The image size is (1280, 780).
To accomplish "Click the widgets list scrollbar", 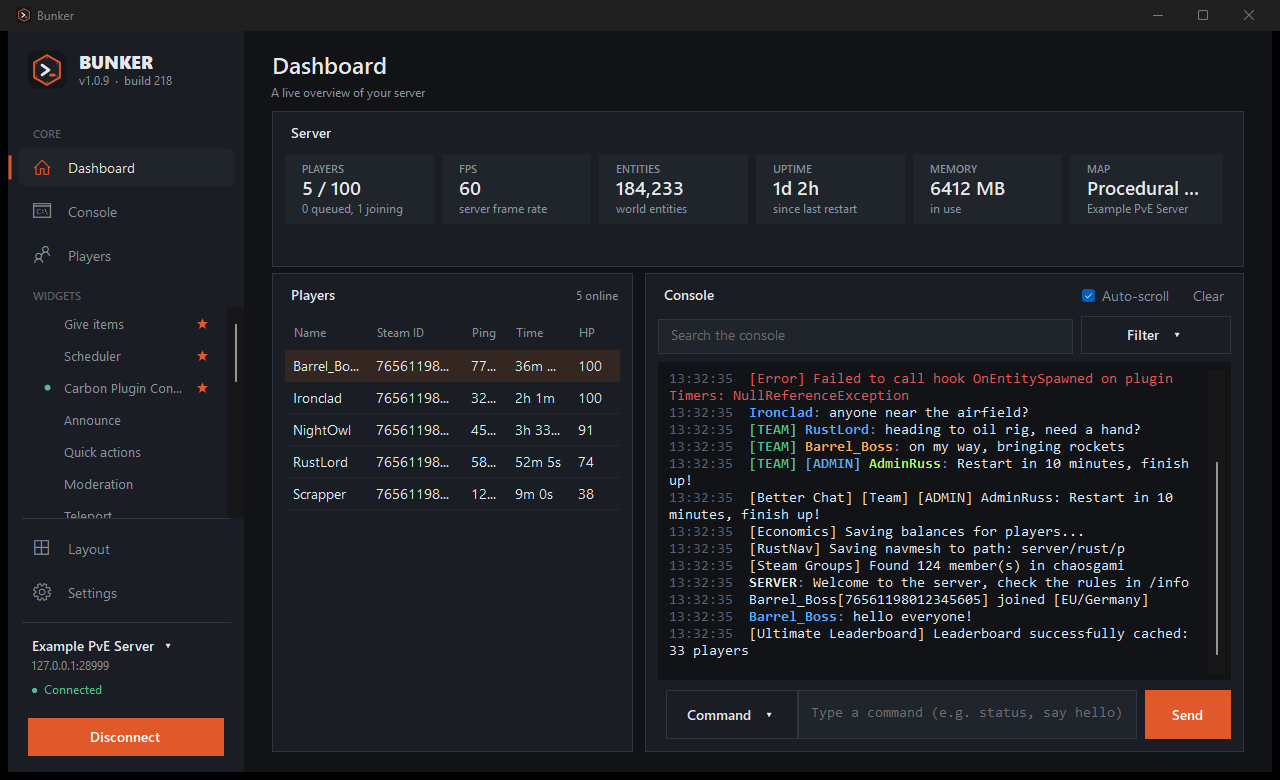I will 236,352.
